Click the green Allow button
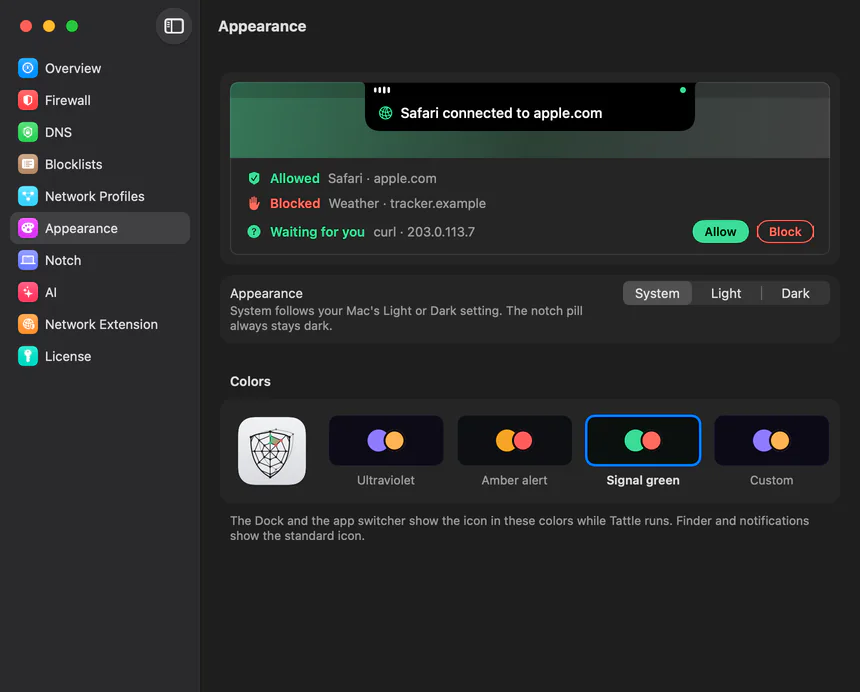This screenshot has width=860, height=692. point(720,231)
